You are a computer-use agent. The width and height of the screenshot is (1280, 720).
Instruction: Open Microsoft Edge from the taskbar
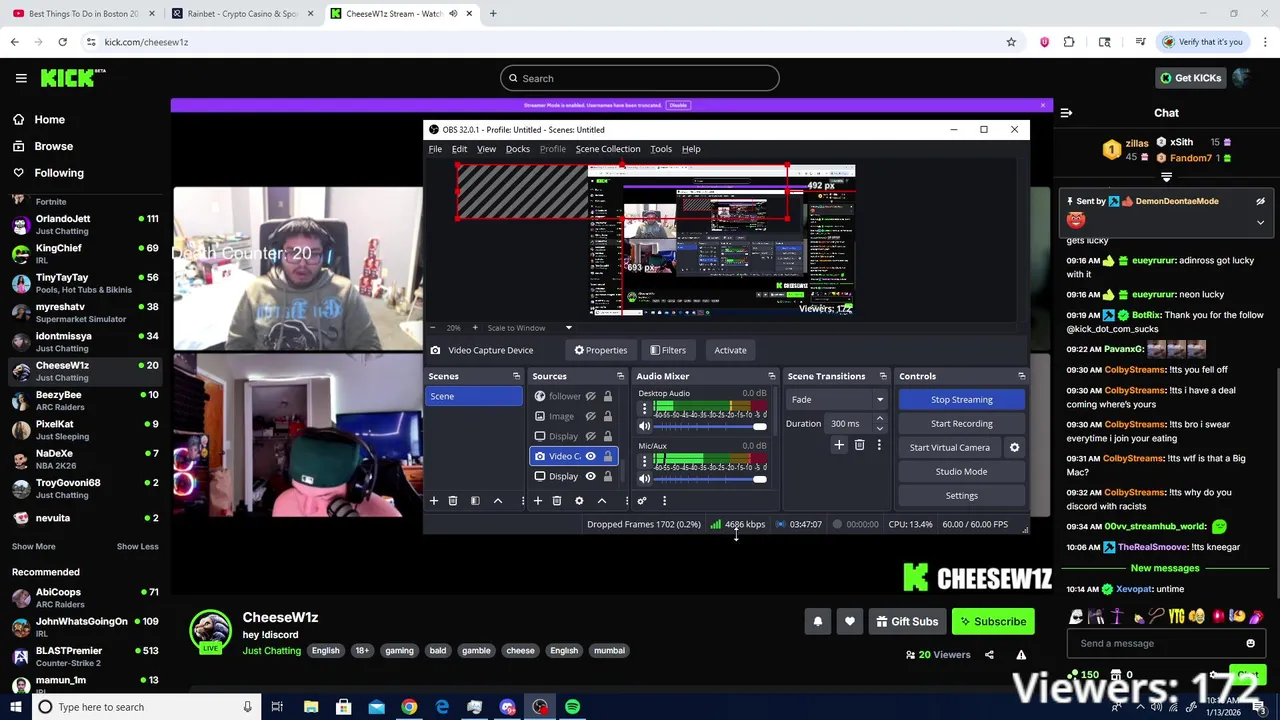click(x=442, y=707)
